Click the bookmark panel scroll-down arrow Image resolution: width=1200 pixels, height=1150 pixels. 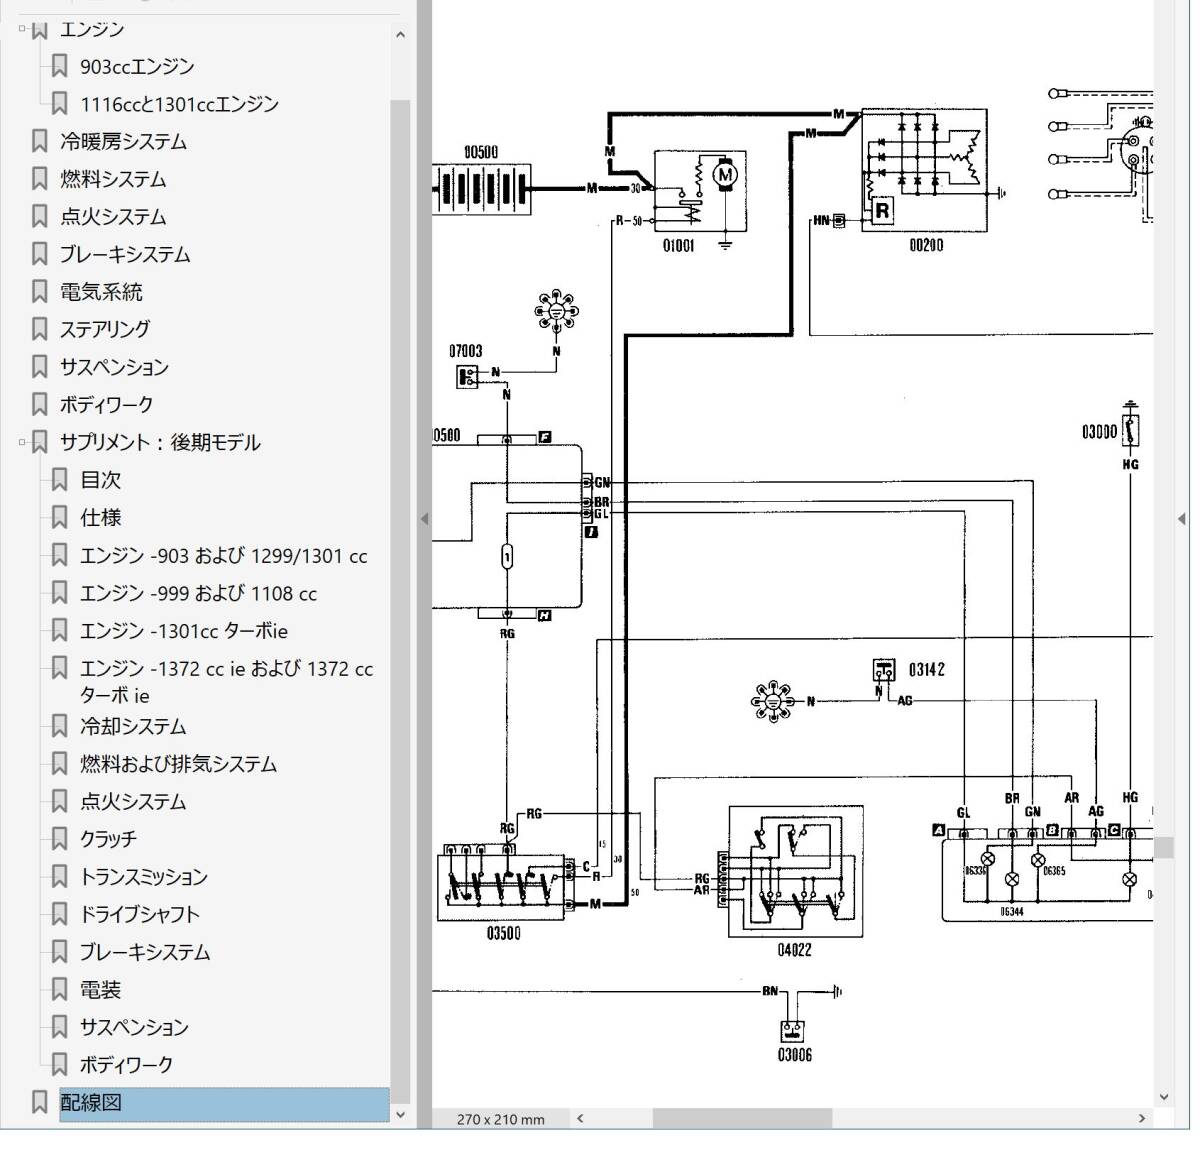click(400, 1114)
